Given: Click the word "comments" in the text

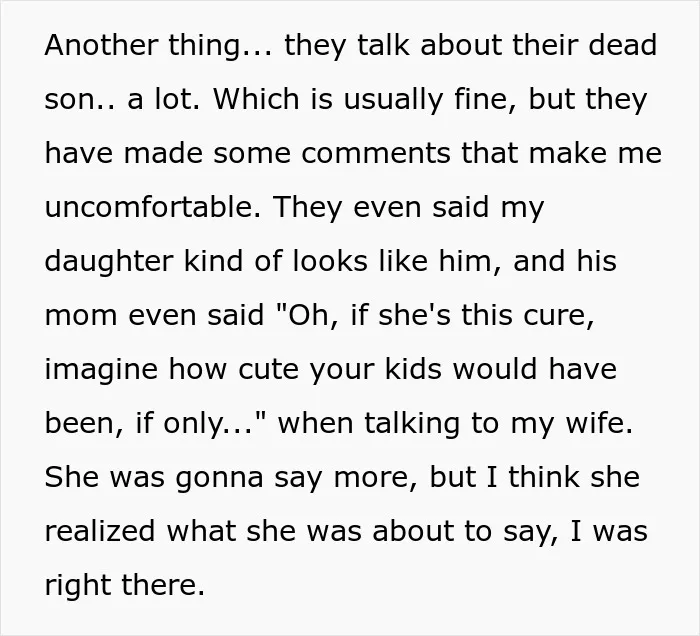Looking at the screenshot, I should click(376, 153).
